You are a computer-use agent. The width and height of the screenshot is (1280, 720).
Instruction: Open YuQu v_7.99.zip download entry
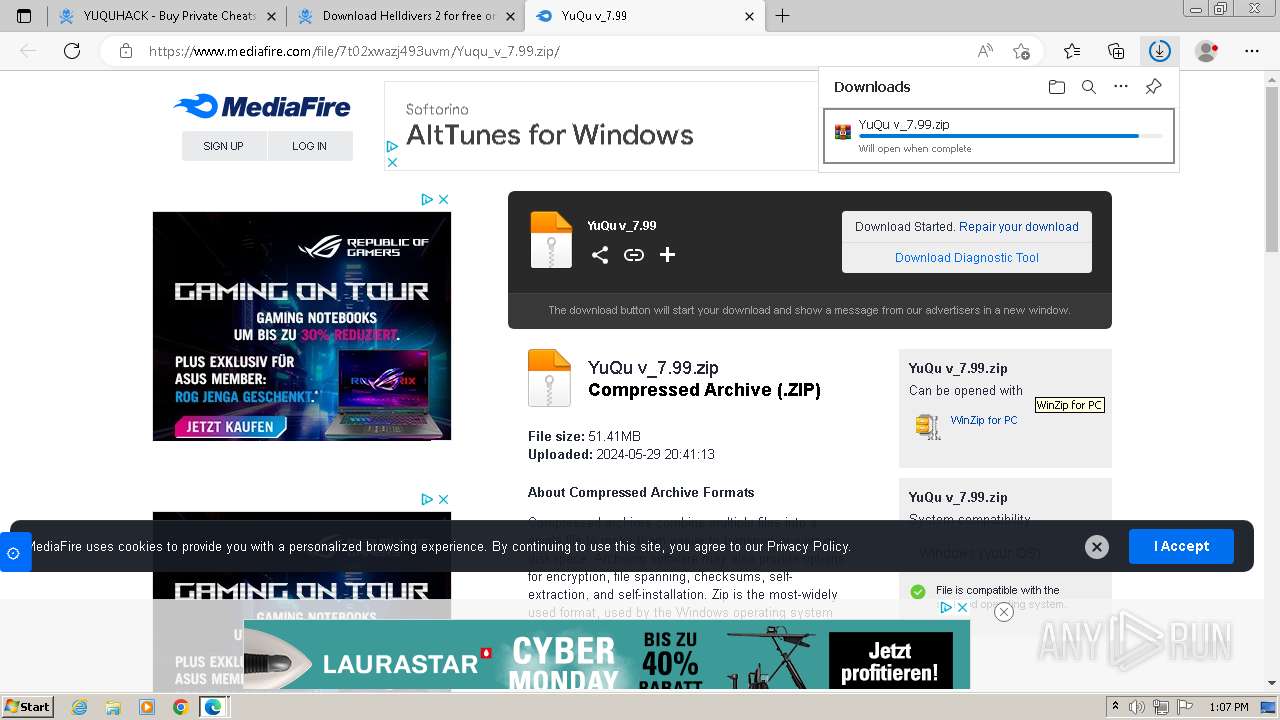click(999, 136)
